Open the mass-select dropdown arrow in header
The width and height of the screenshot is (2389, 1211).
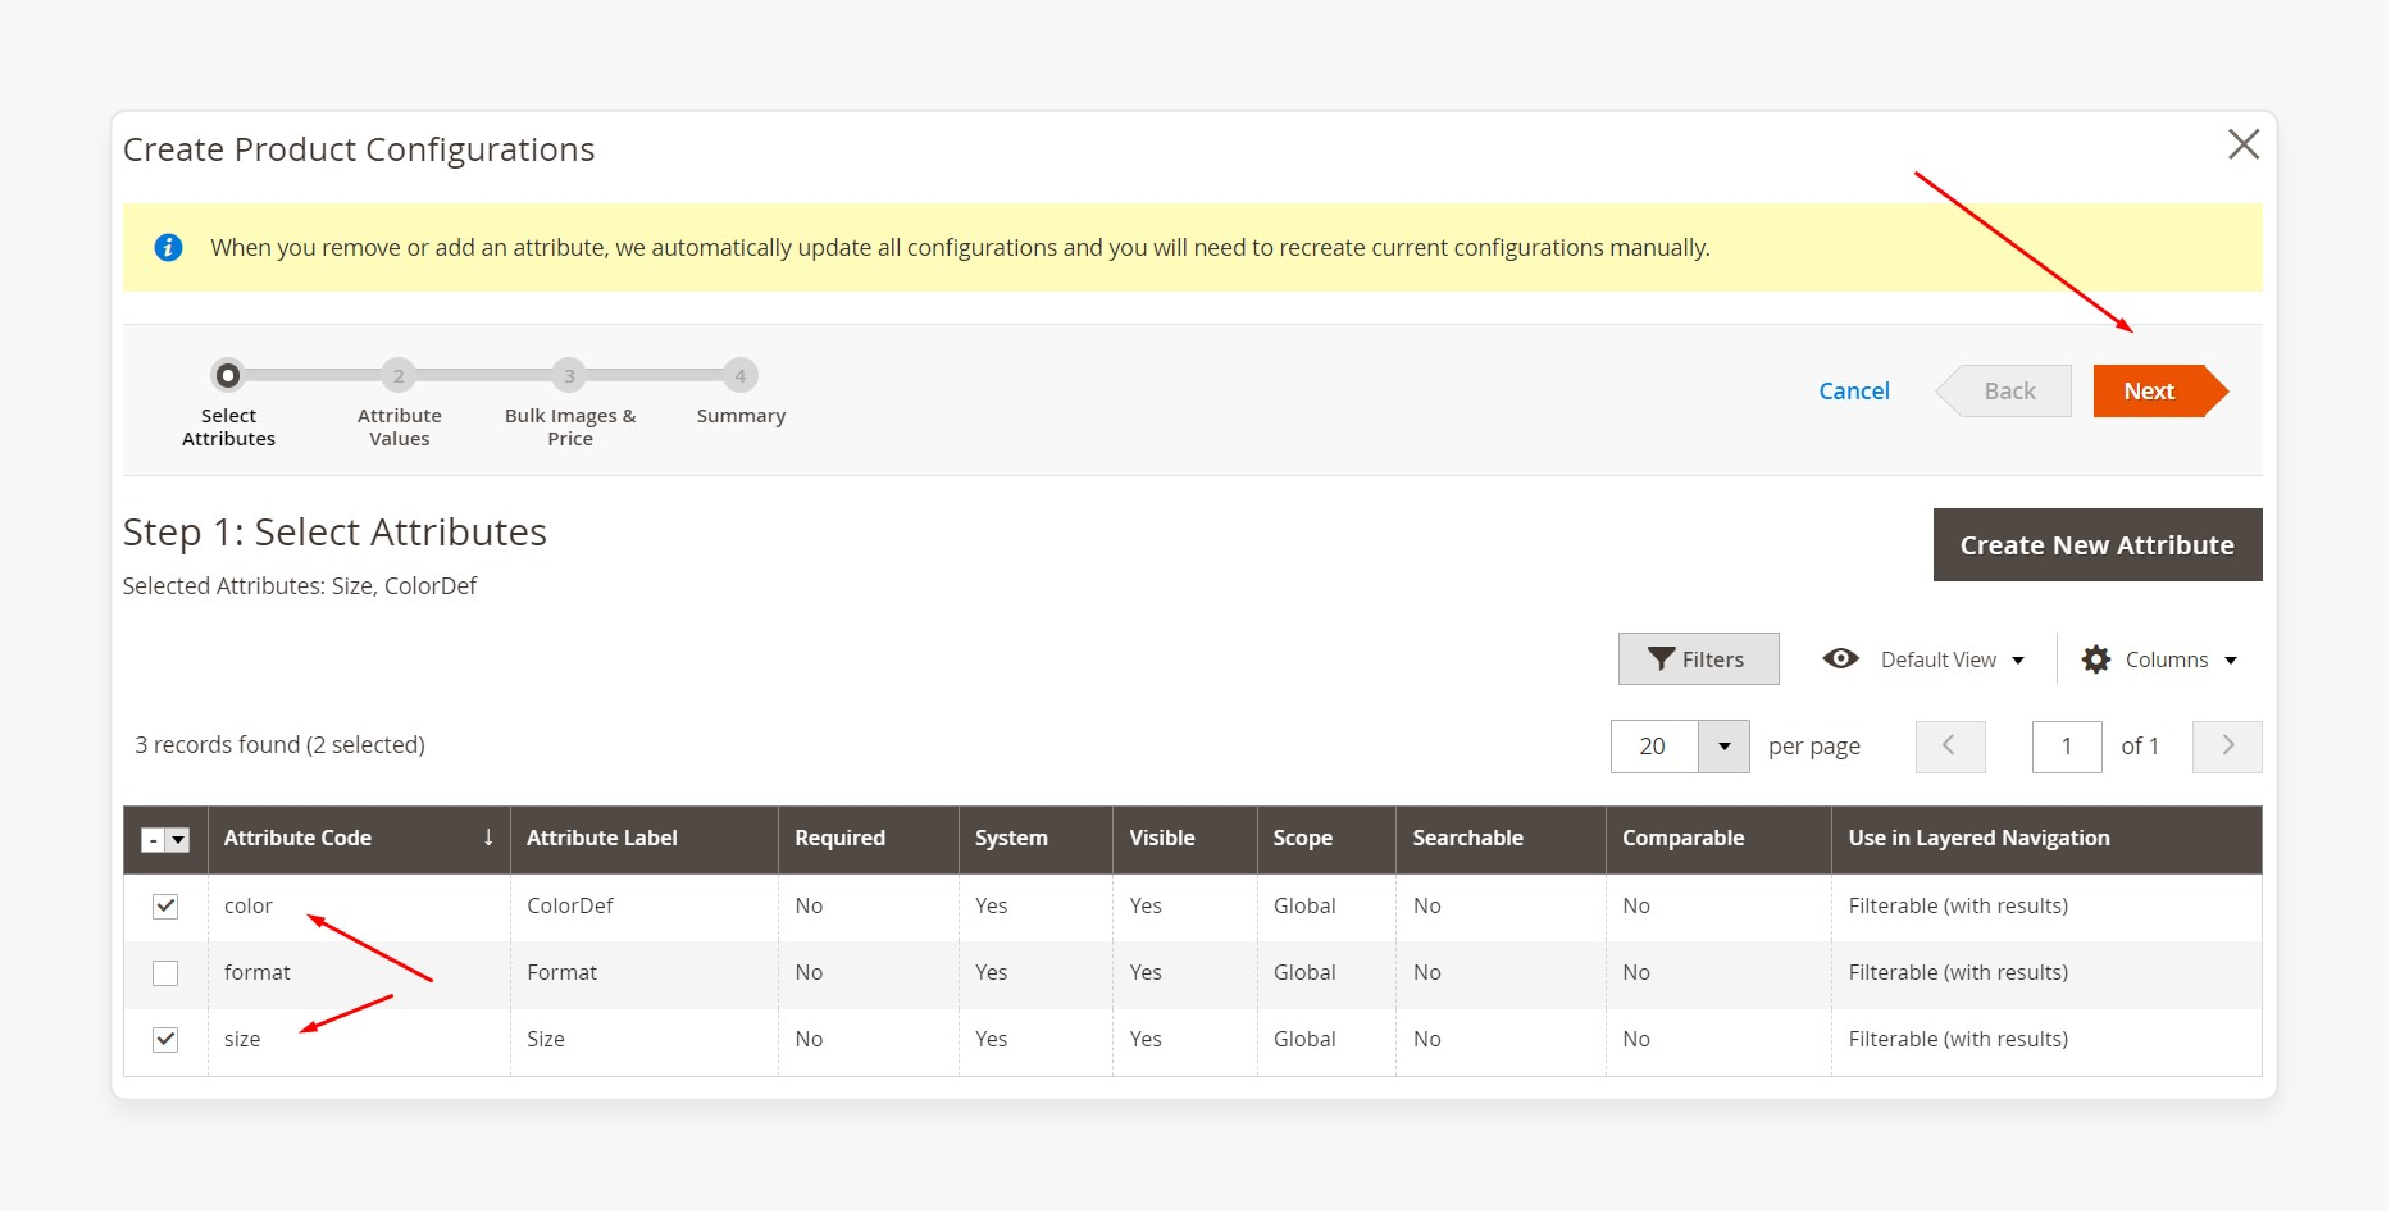coord(178,840)
